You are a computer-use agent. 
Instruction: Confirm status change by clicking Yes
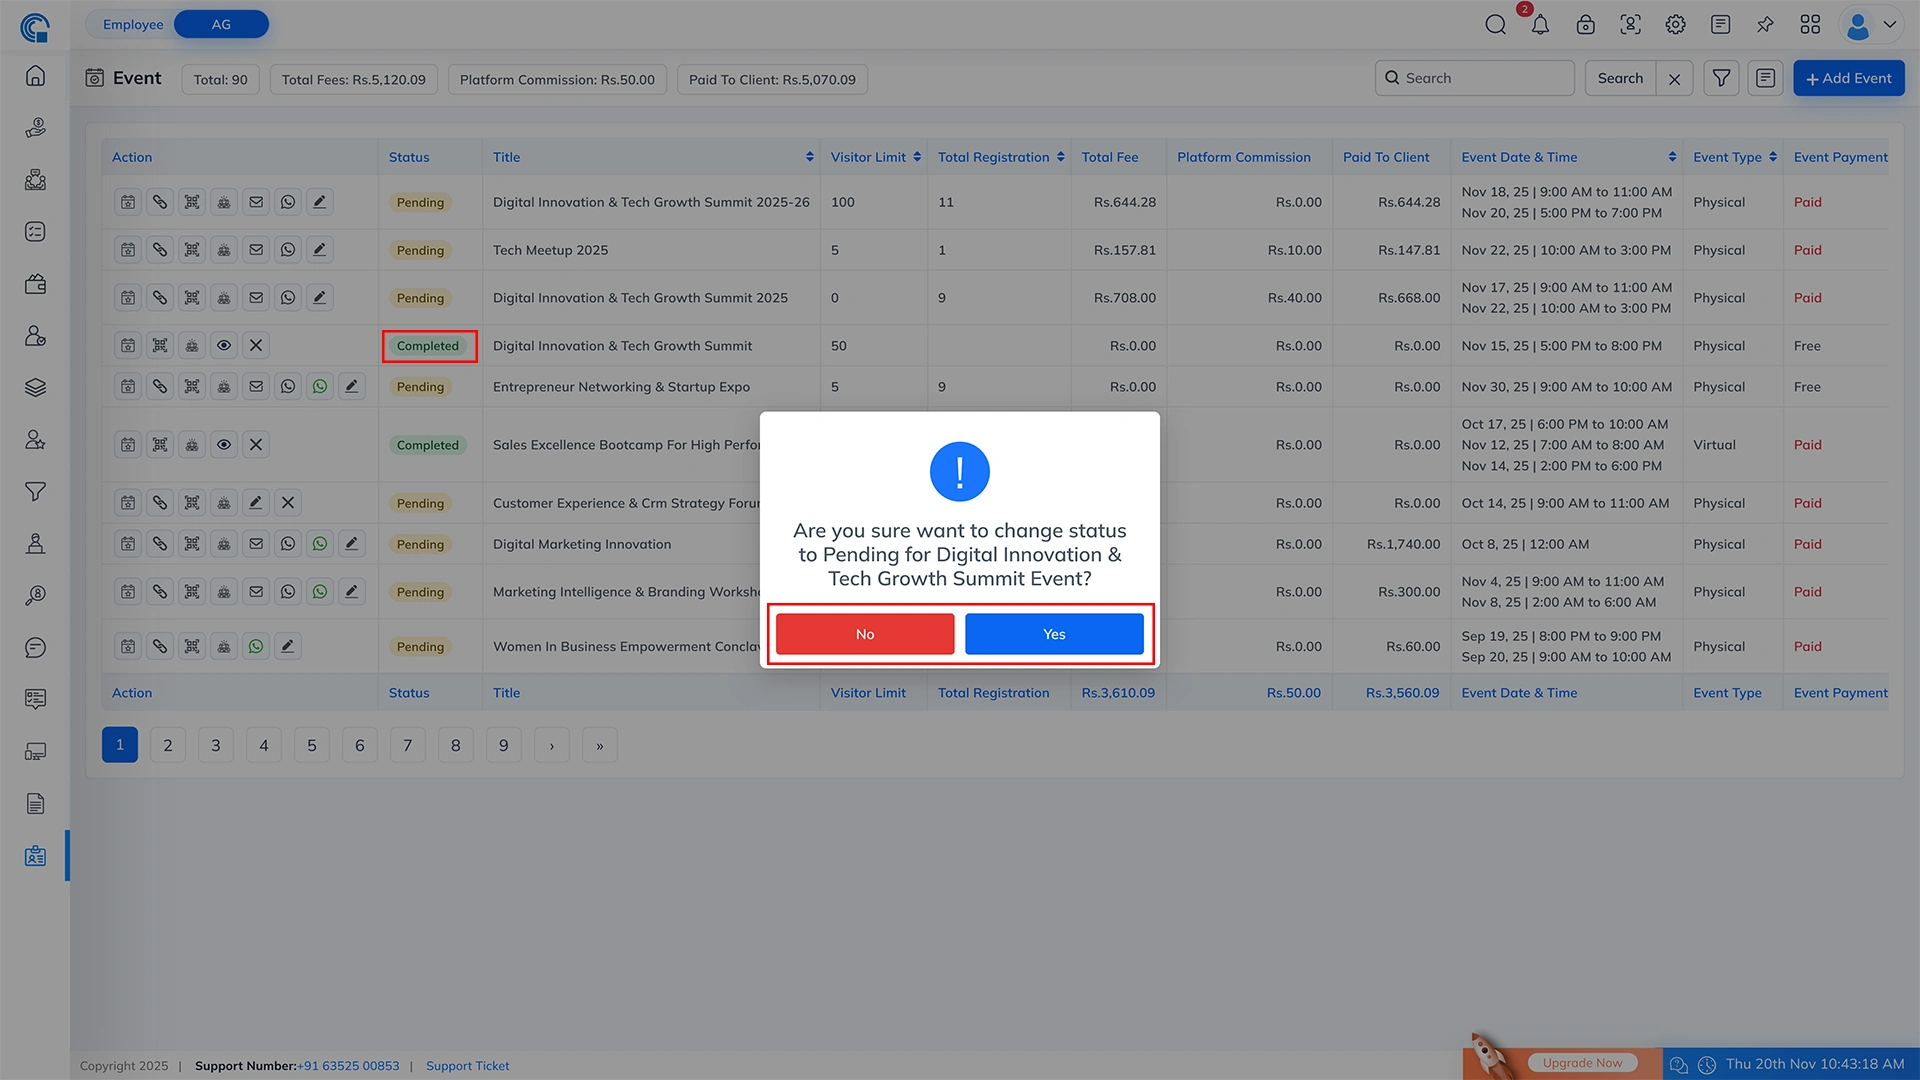(1053, 633)
